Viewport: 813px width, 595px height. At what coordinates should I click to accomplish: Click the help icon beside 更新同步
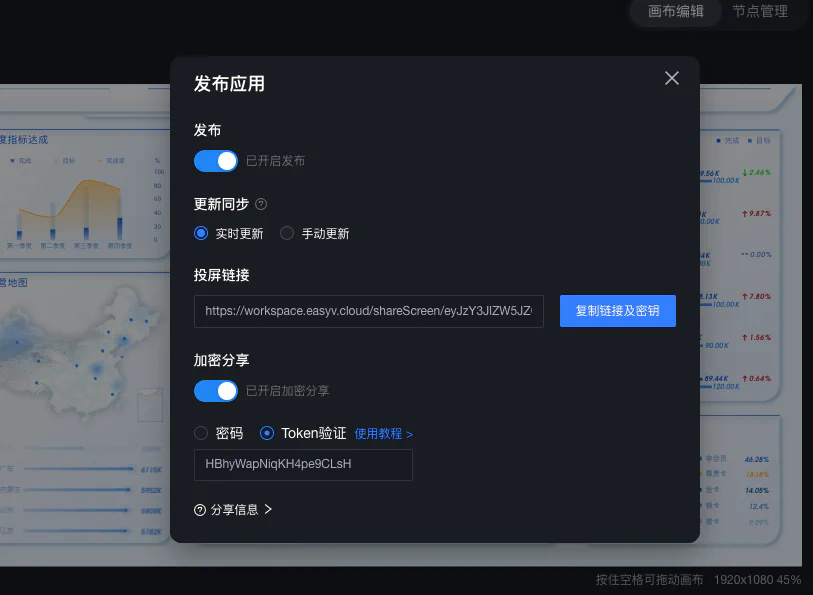click(x=261, y=204)
